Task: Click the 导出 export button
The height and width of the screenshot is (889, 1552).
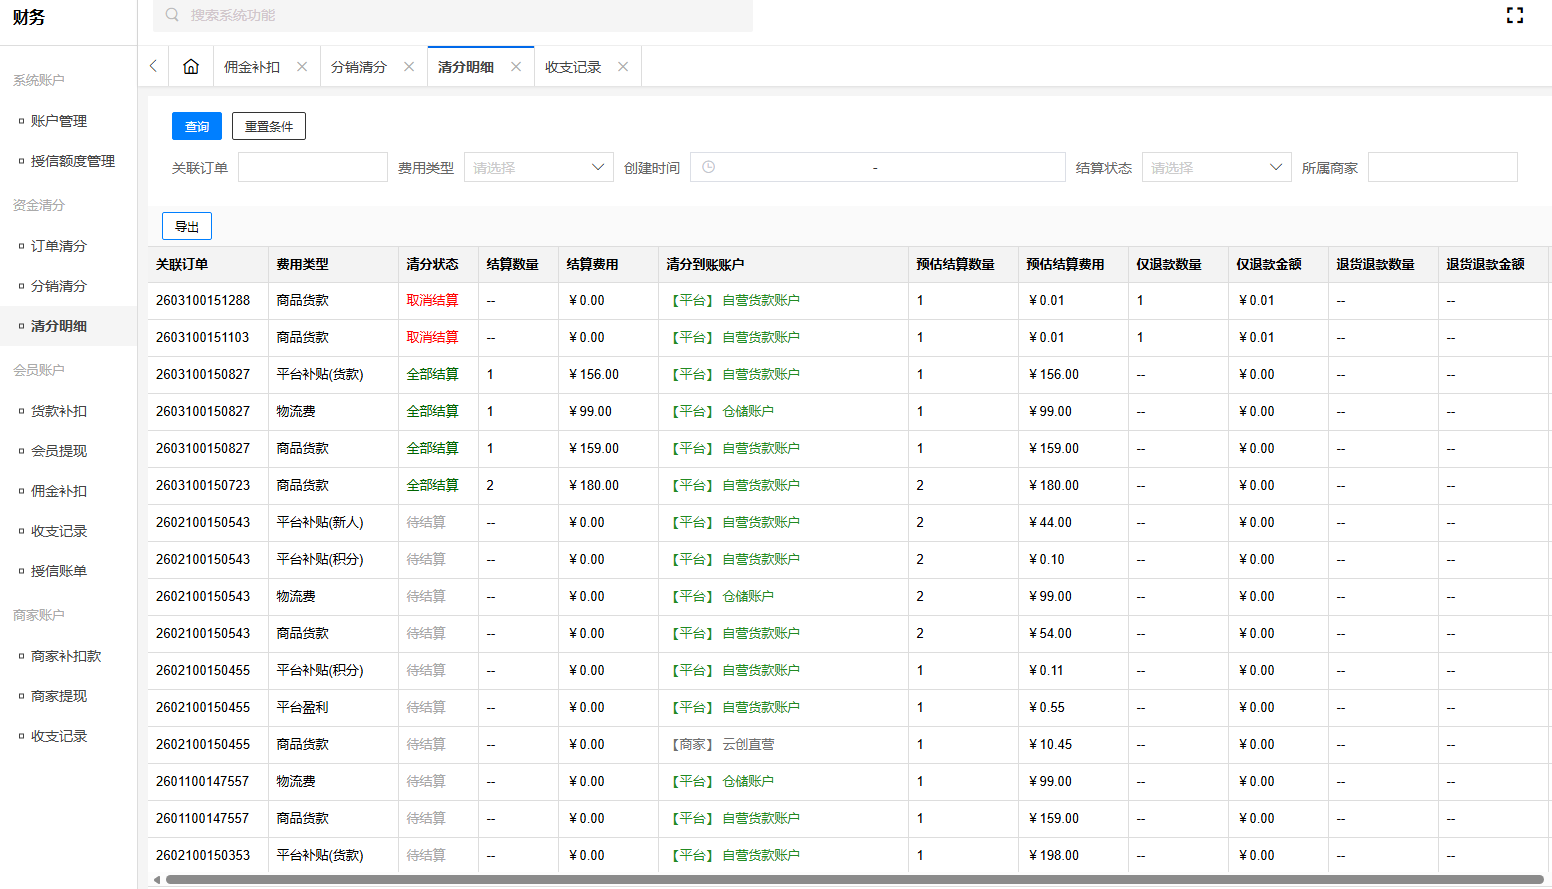Action: 186,226
